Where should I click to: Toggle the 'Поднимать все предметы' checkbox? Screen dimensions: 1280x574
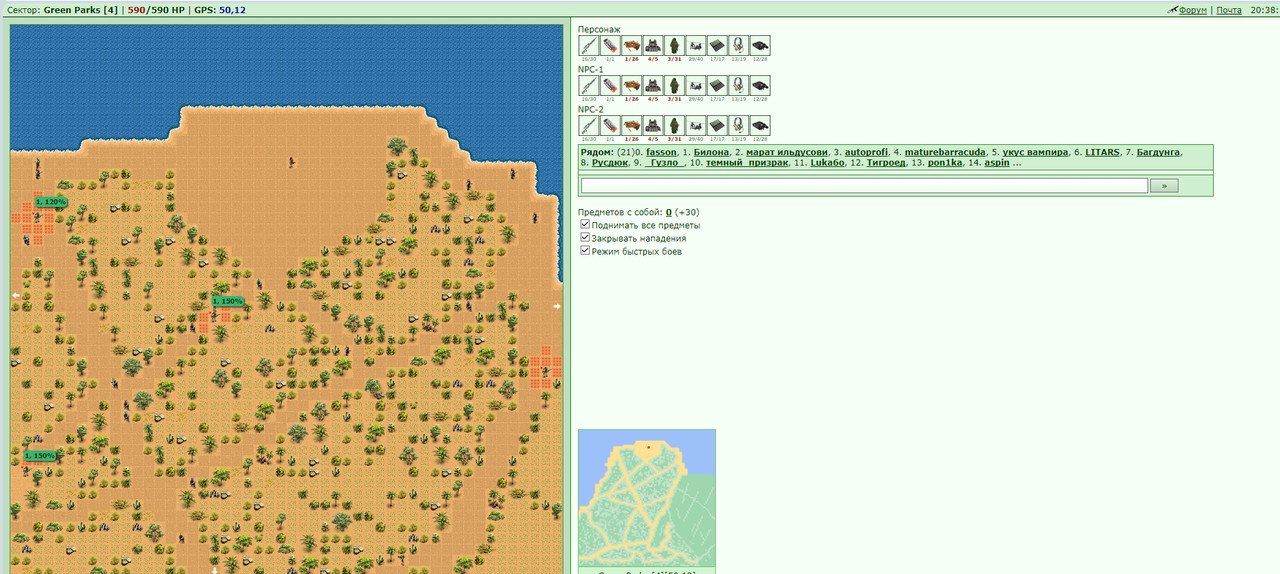(585, 225)
